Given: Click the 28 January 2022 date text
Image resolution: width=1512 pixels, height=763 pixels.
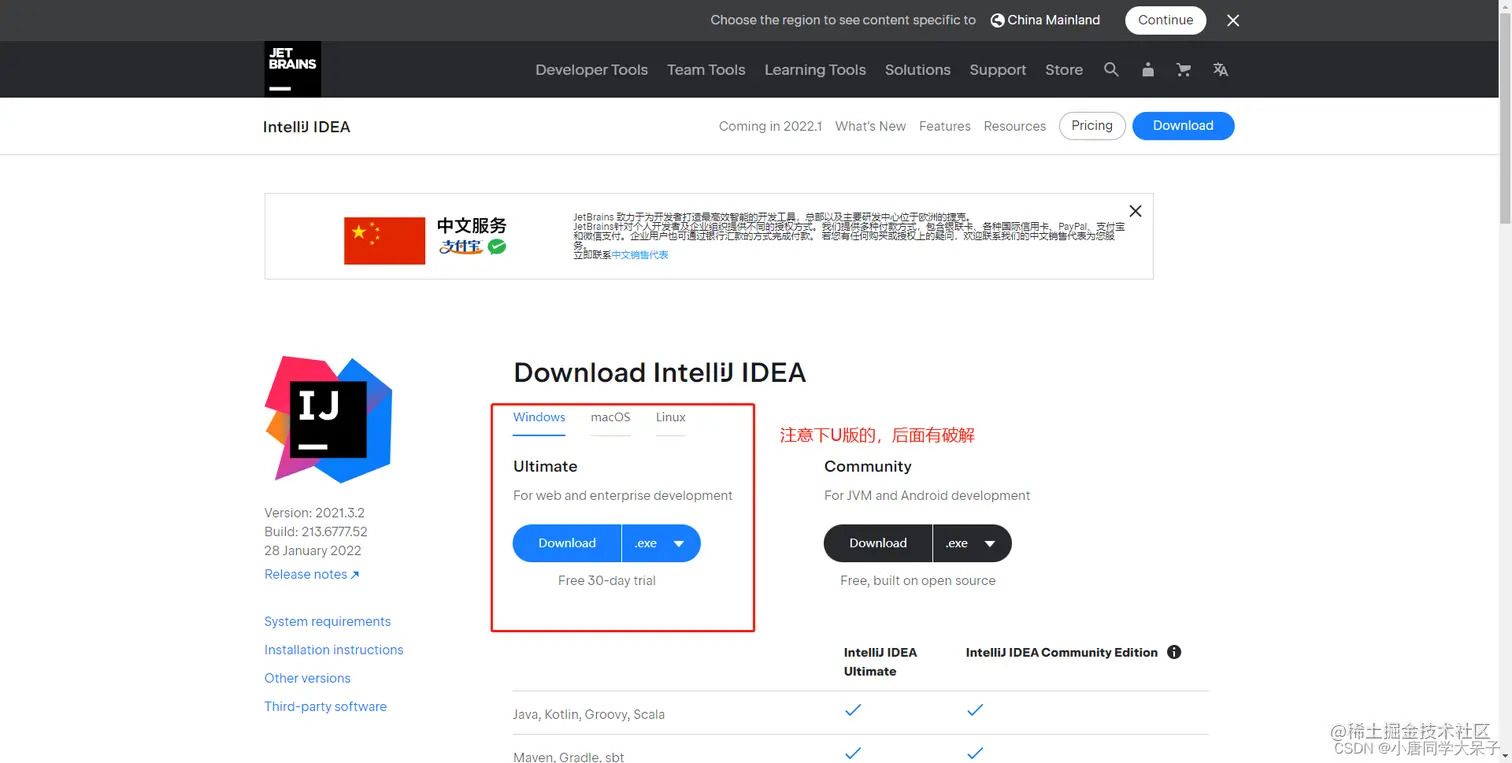Looking at the screenshot, I should pyautogui.click(x=313, y=551).
